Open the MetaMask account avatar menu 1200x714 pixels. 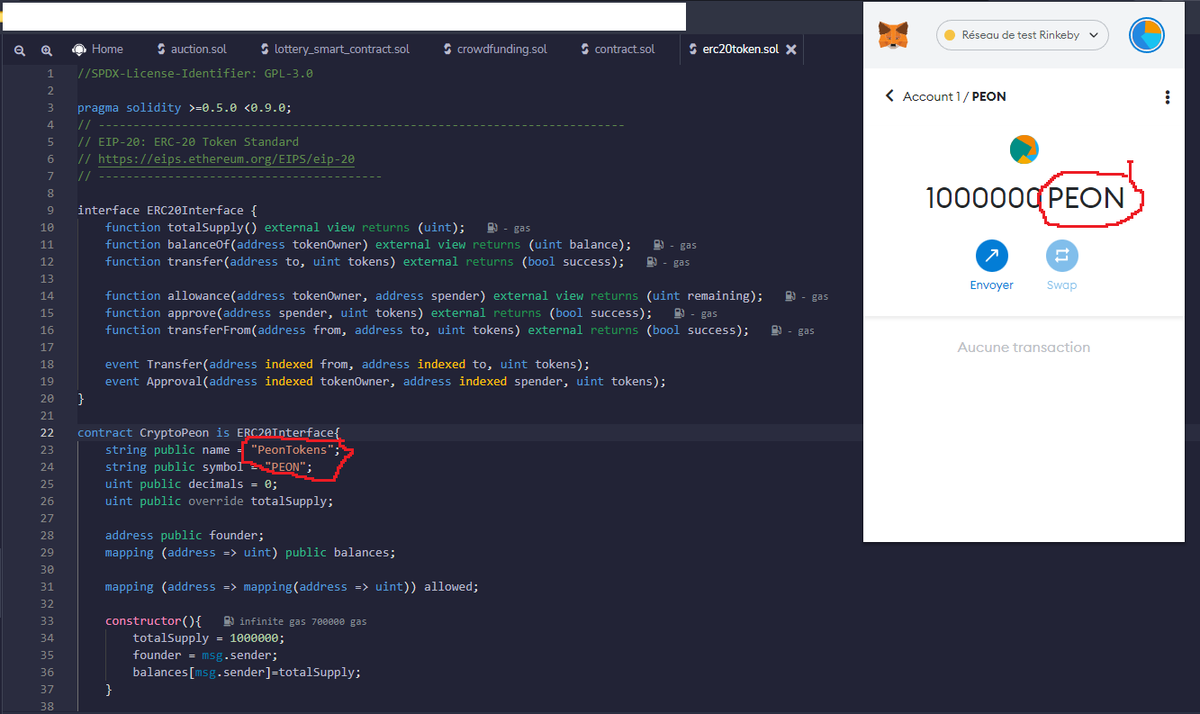[1147, 35]
